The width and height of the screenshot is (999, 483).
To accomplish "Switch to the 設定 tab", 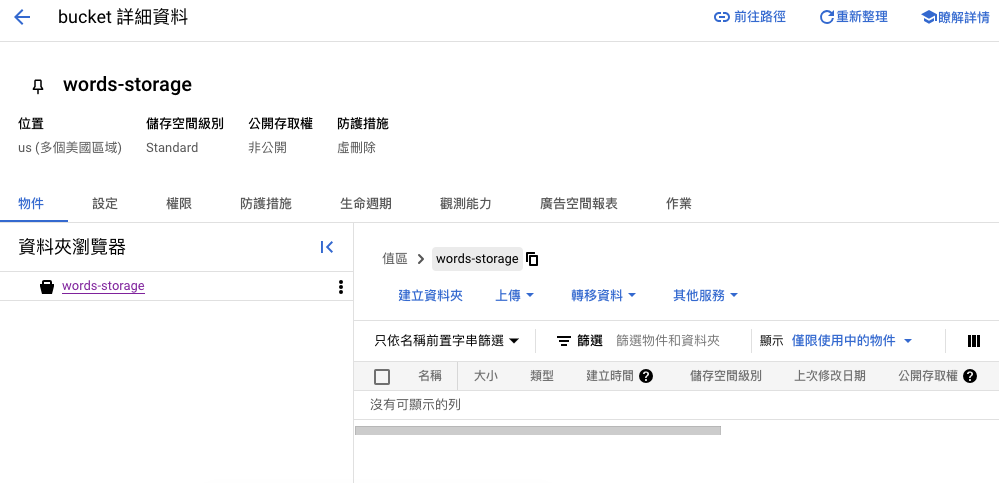I will tap(105, 204).
